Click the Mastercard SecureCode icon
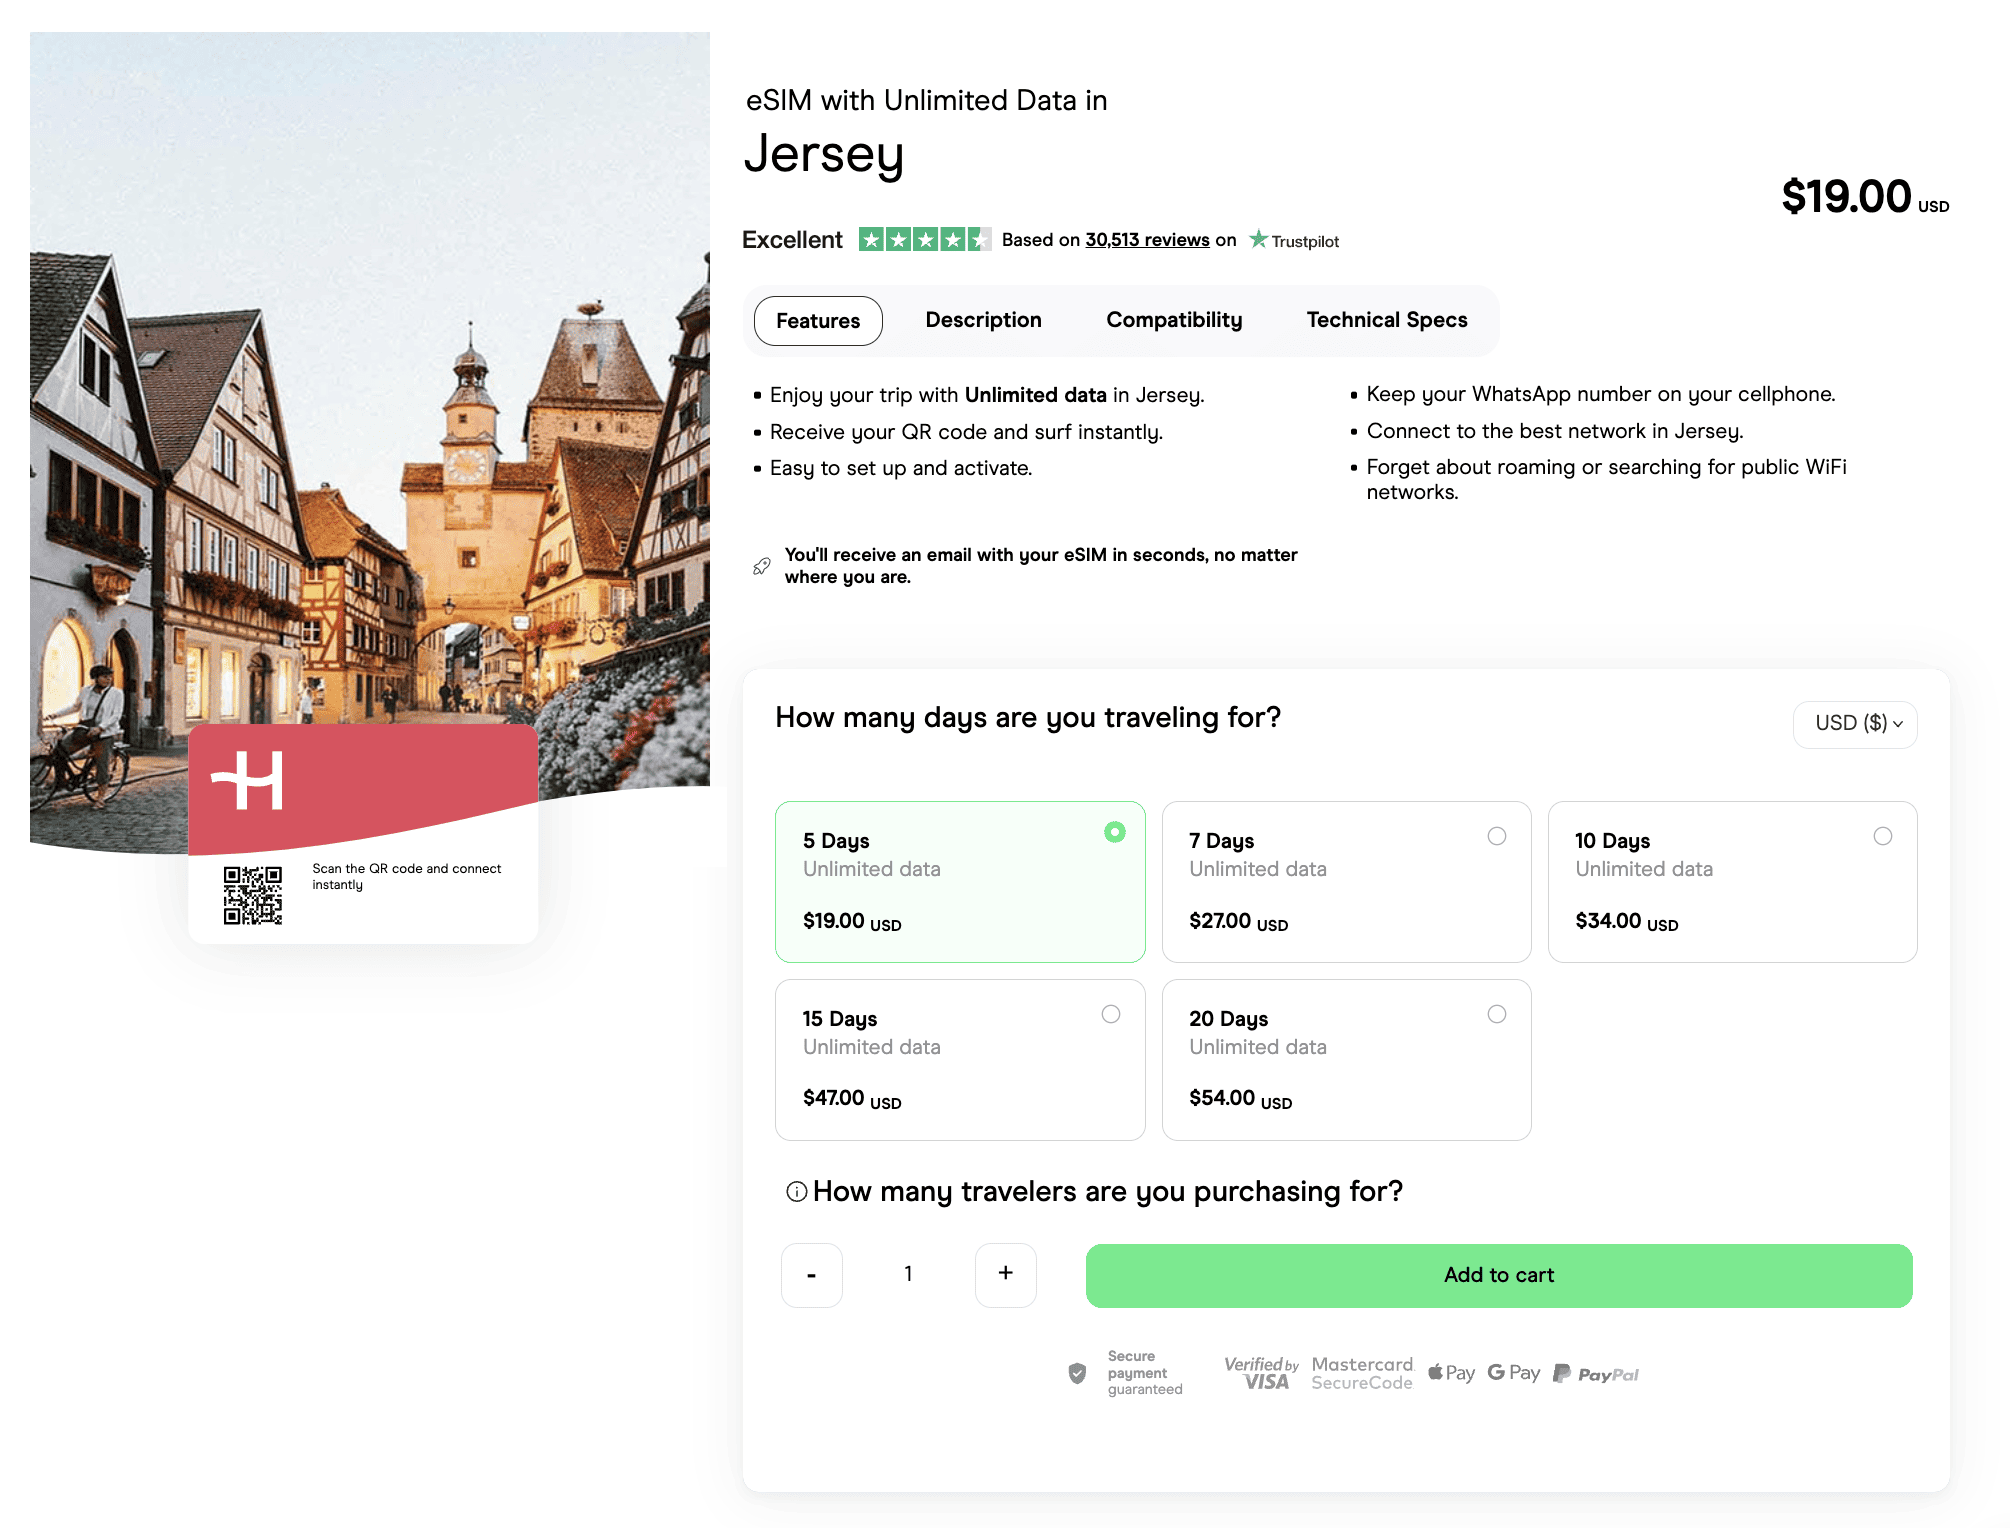2010x1528 pixels. click(1361, 1371)
